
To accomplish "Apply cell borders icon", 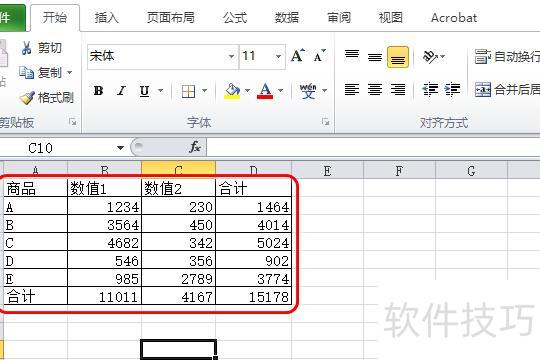I will coord(188,91).
